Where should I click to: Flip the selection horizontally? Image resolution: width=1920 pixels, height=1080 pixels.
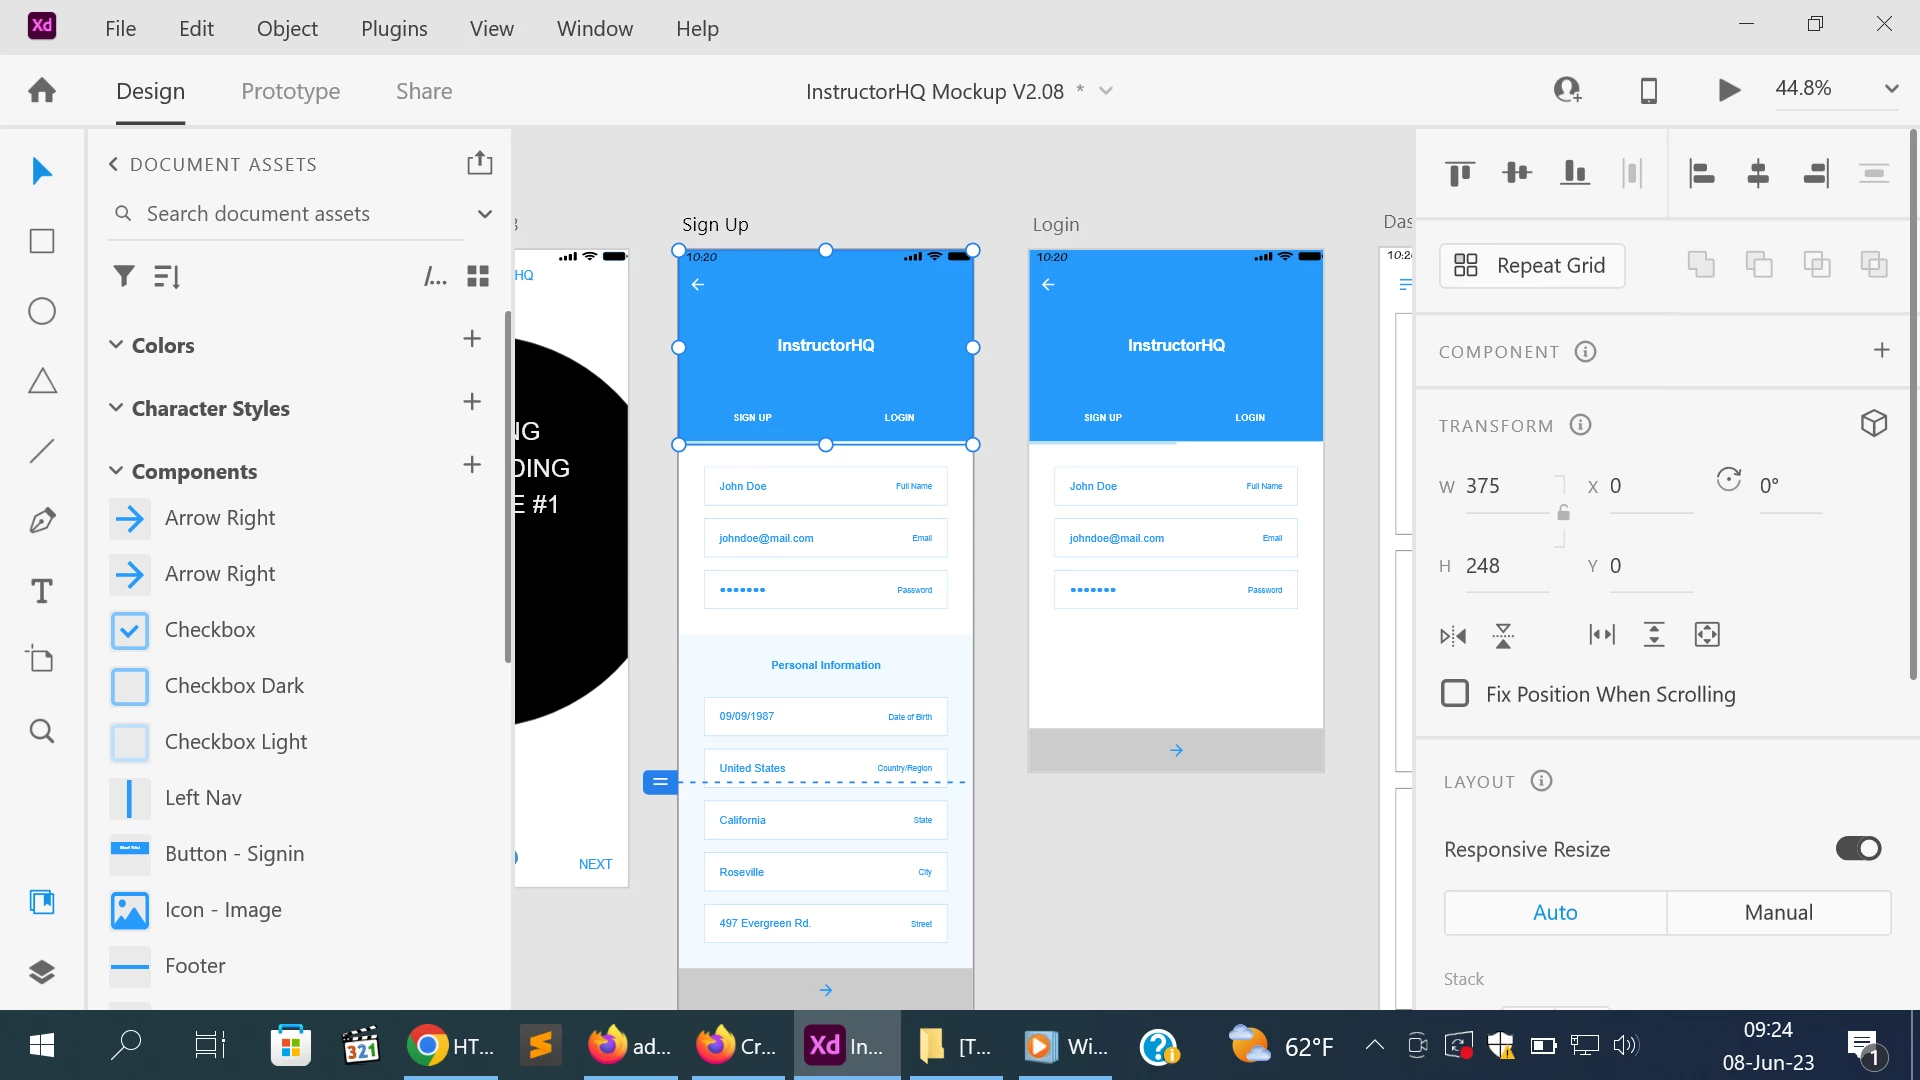point(1453,635)
